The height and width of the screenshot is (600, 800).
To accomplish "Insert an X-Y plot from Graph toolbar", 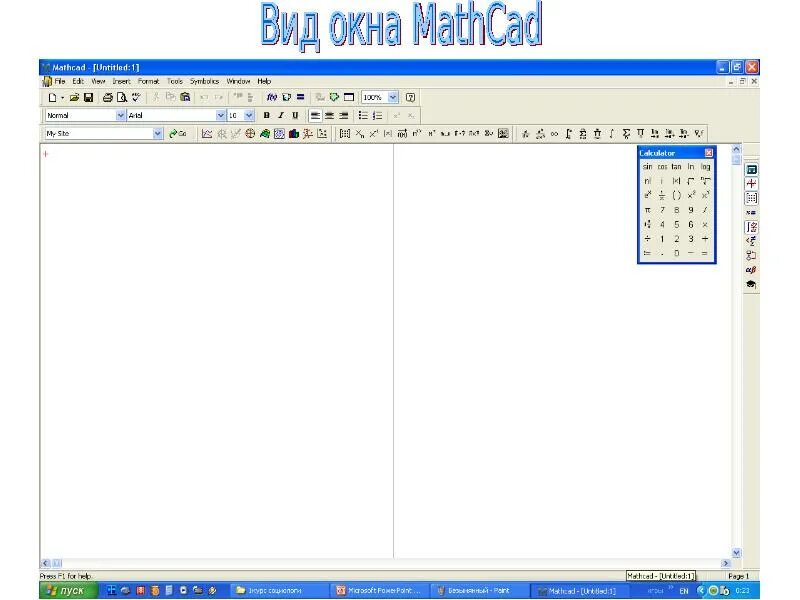I will tap(207, 134).
